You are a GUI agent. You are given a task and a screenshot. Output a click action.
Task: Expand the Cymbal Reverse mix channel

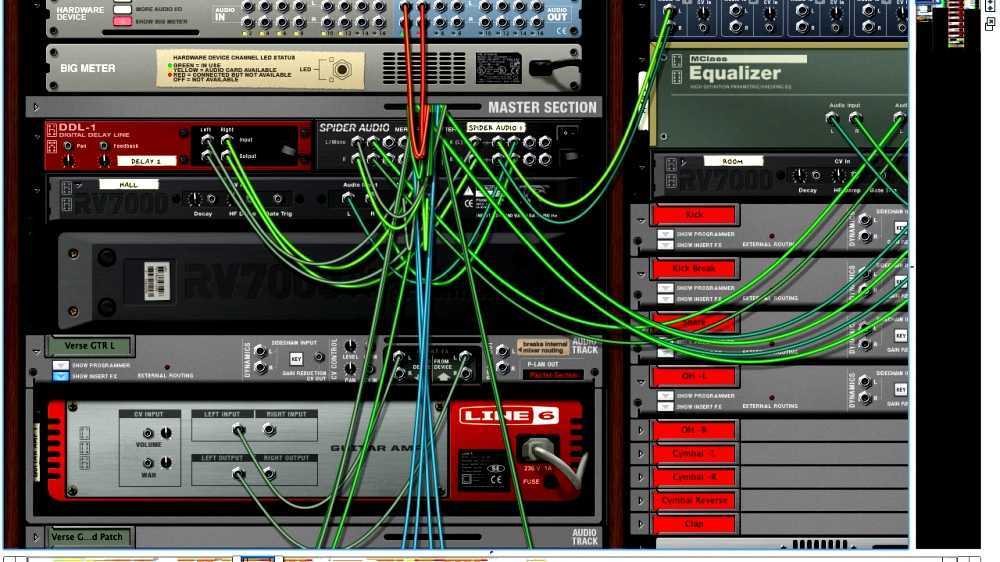(640, 501)
